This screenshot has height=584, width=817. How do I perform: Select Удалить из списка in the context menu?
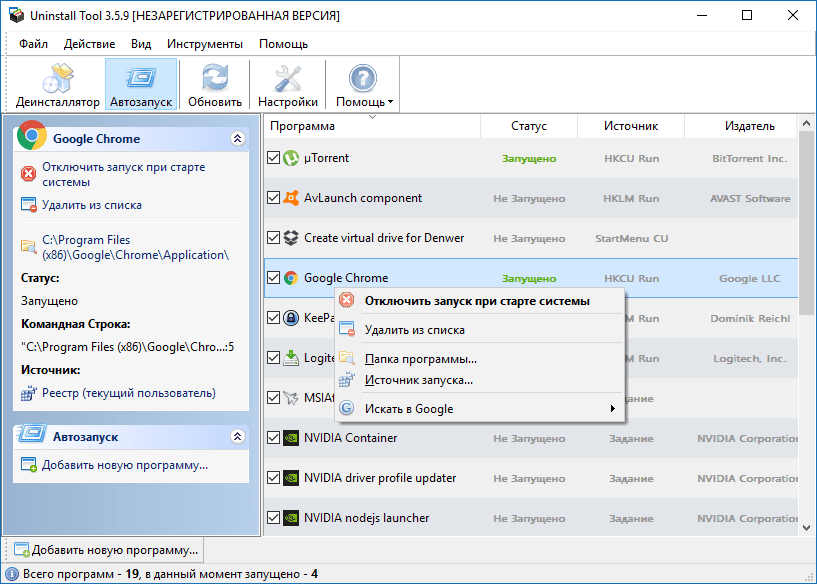point(479,330)
